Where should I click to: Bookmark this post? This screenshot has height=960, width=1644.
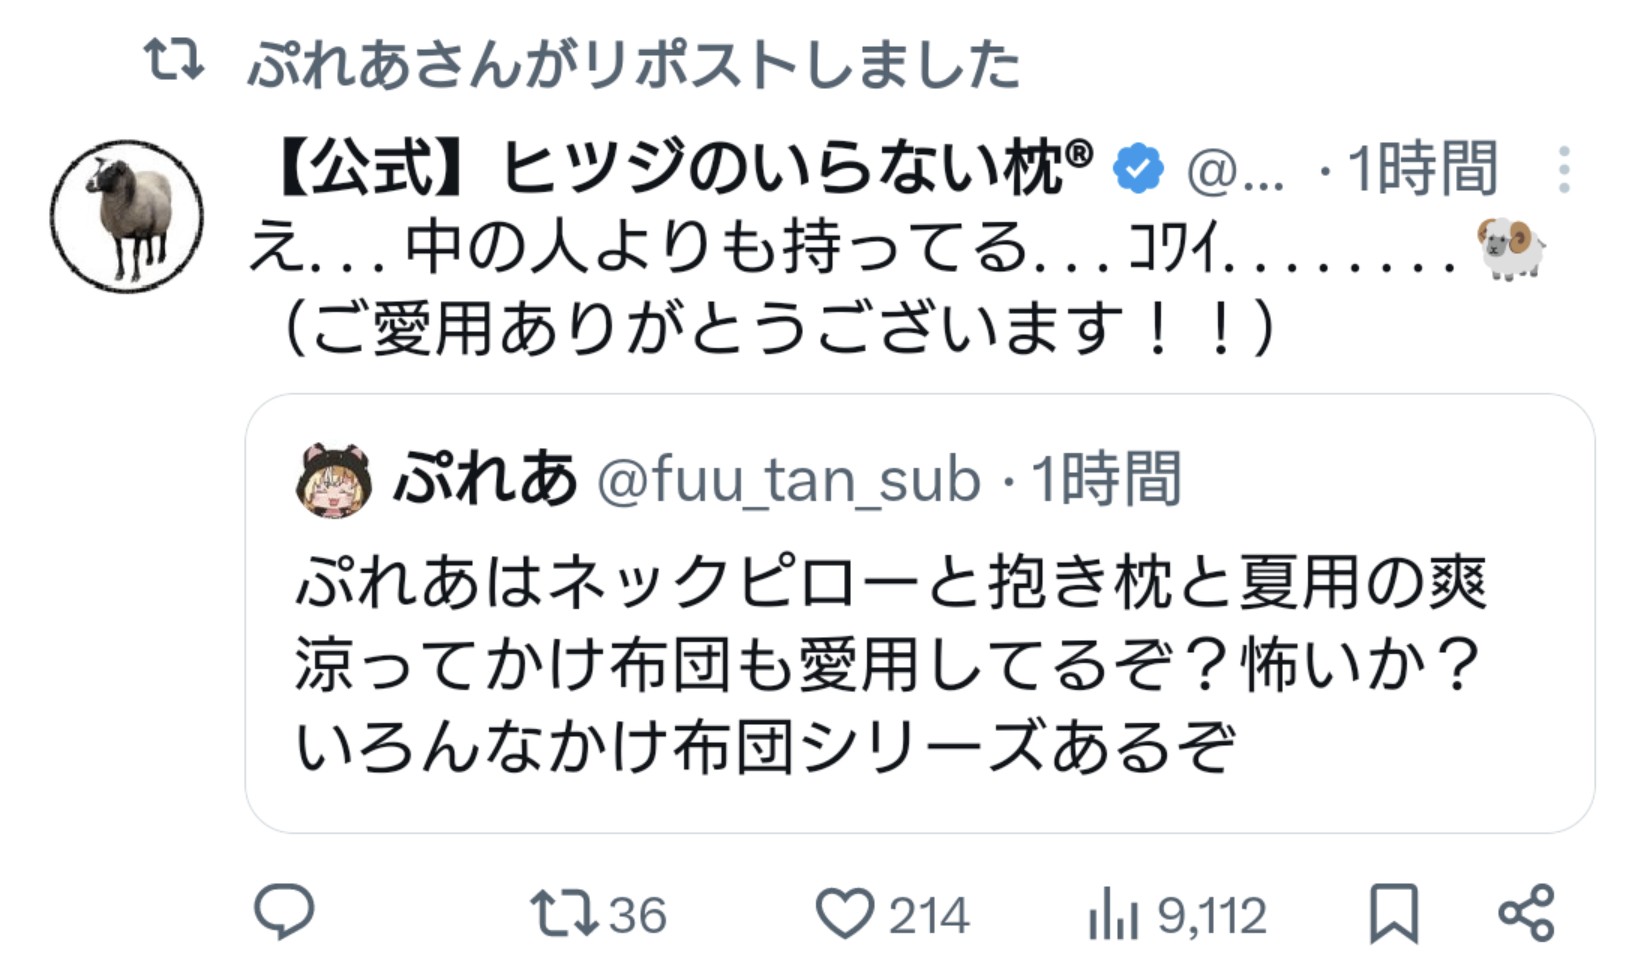pos(1394,913)
